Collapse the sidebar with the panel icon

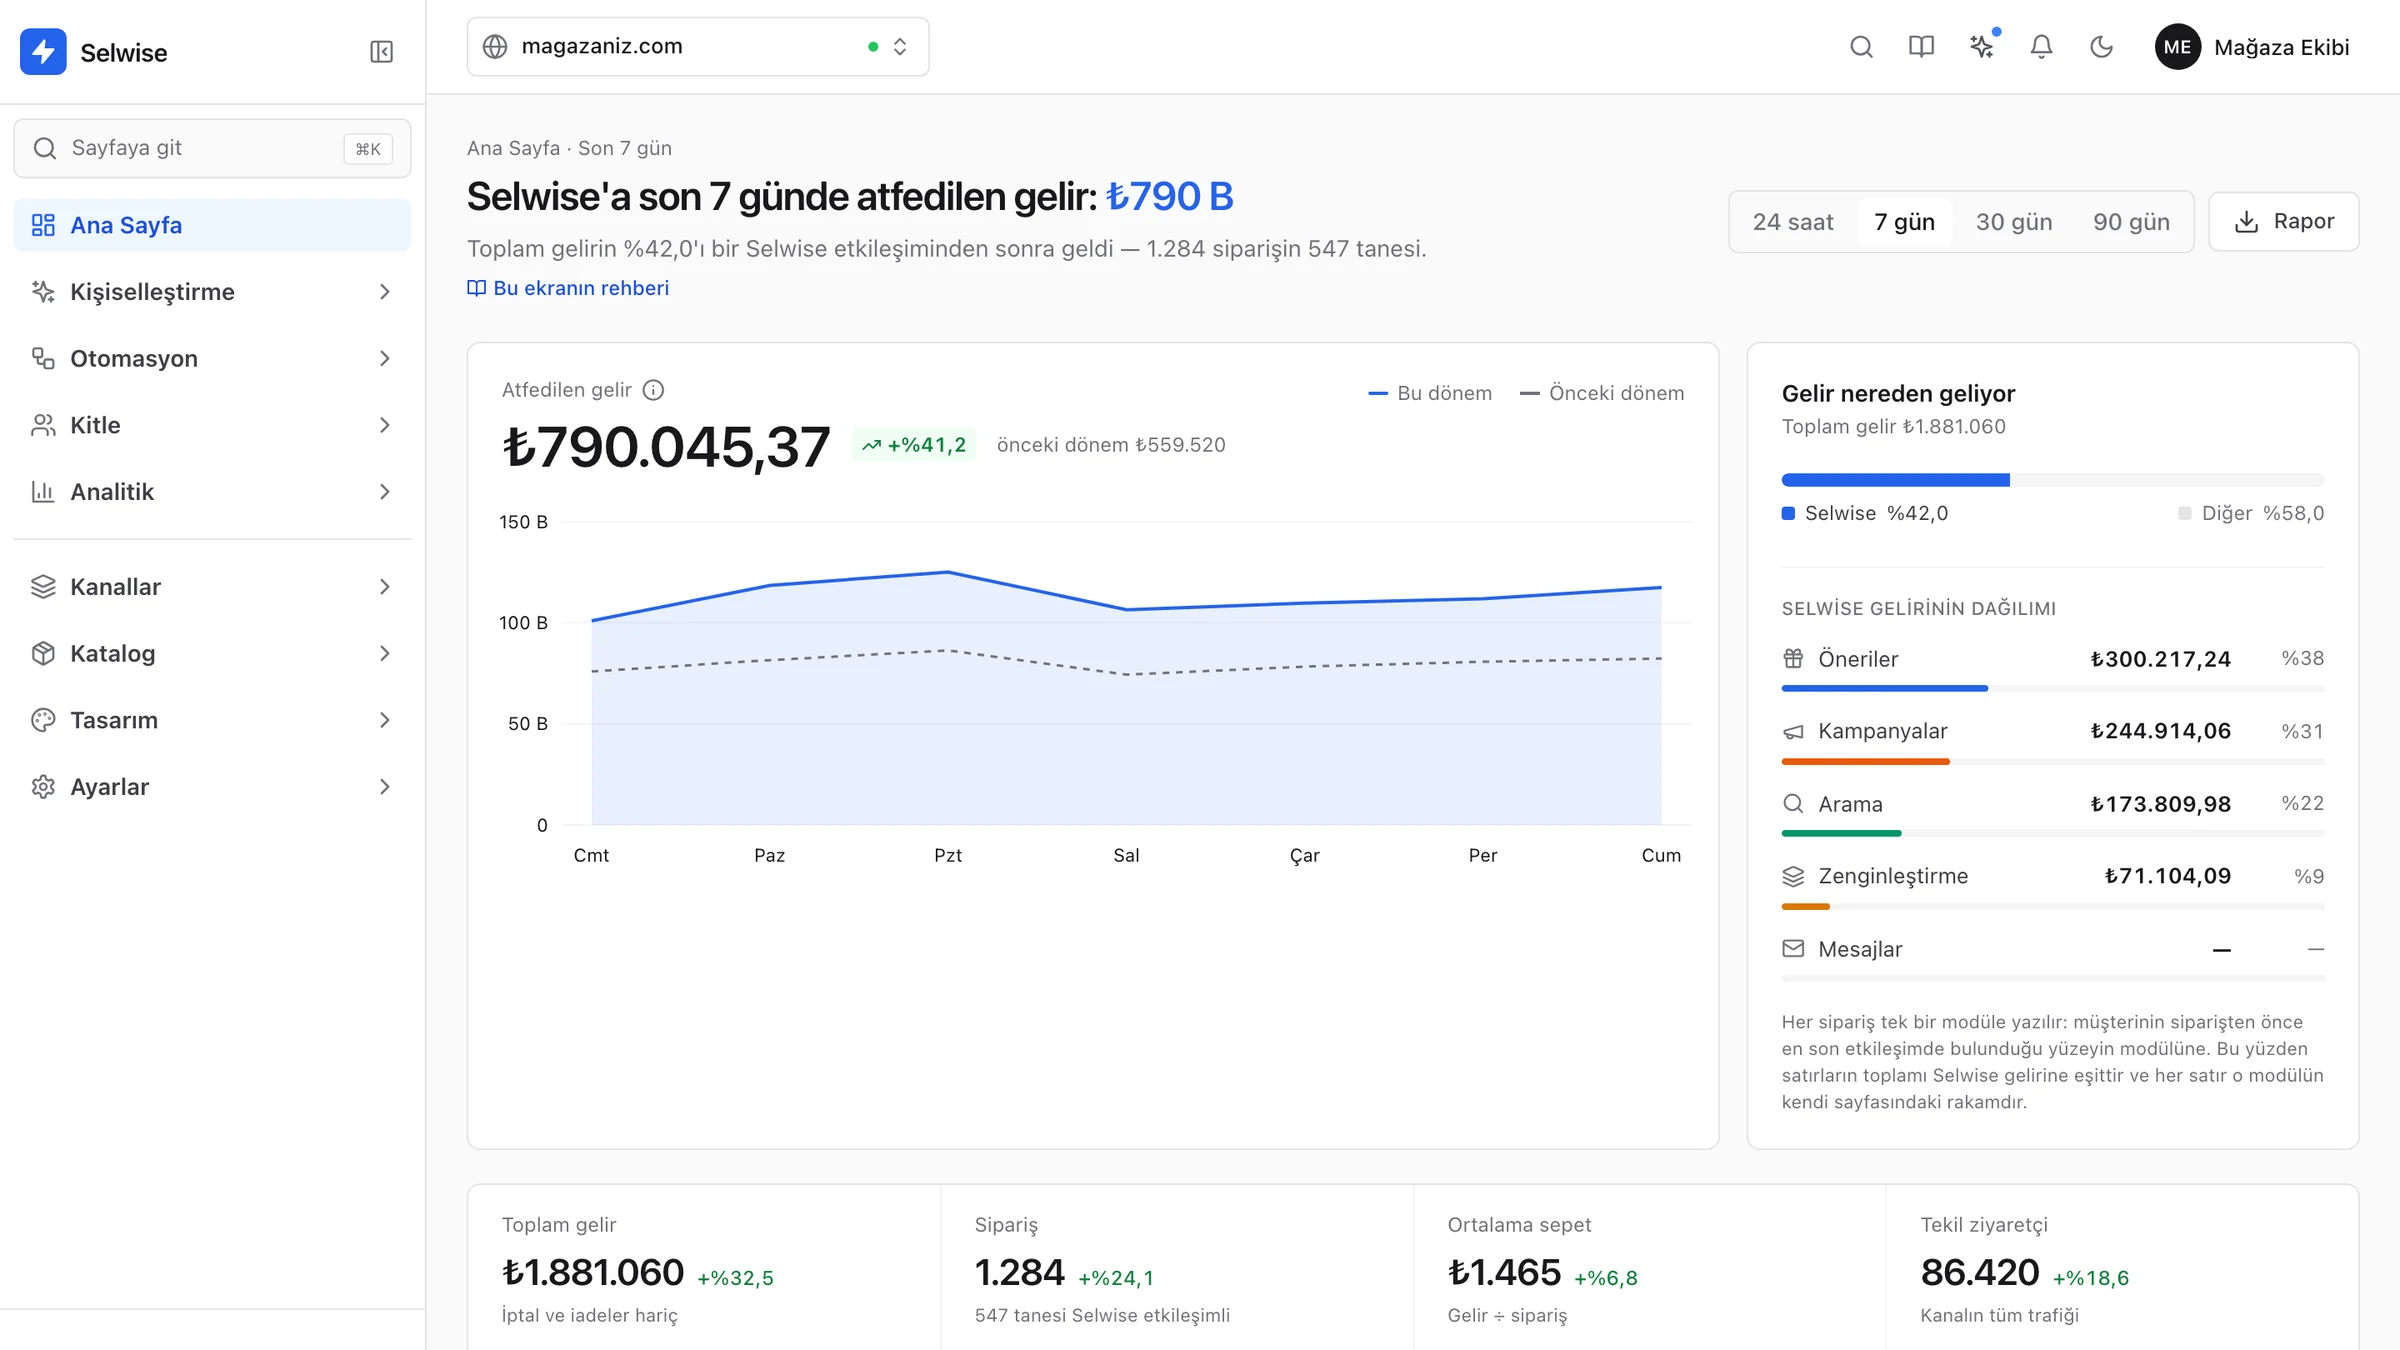pos(381,52)
